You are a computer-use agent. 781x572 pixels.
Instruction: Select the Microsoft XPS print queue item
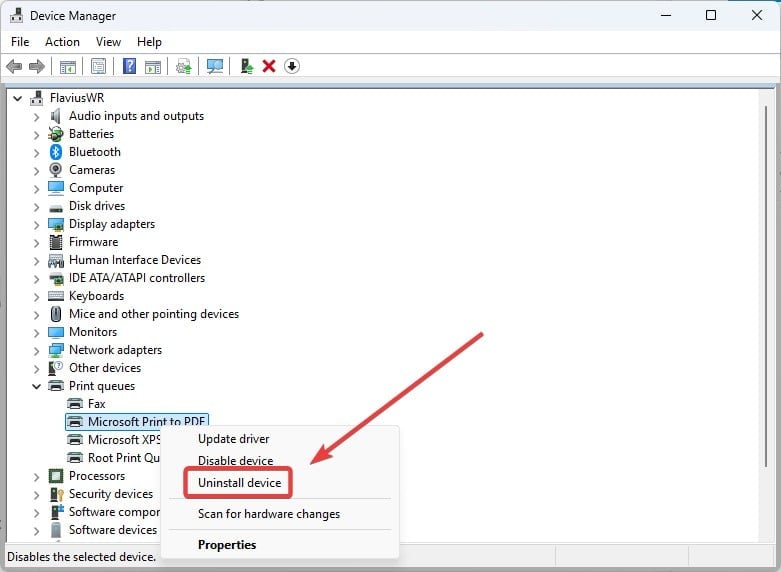pyautogui.click(x=124, y=439)
